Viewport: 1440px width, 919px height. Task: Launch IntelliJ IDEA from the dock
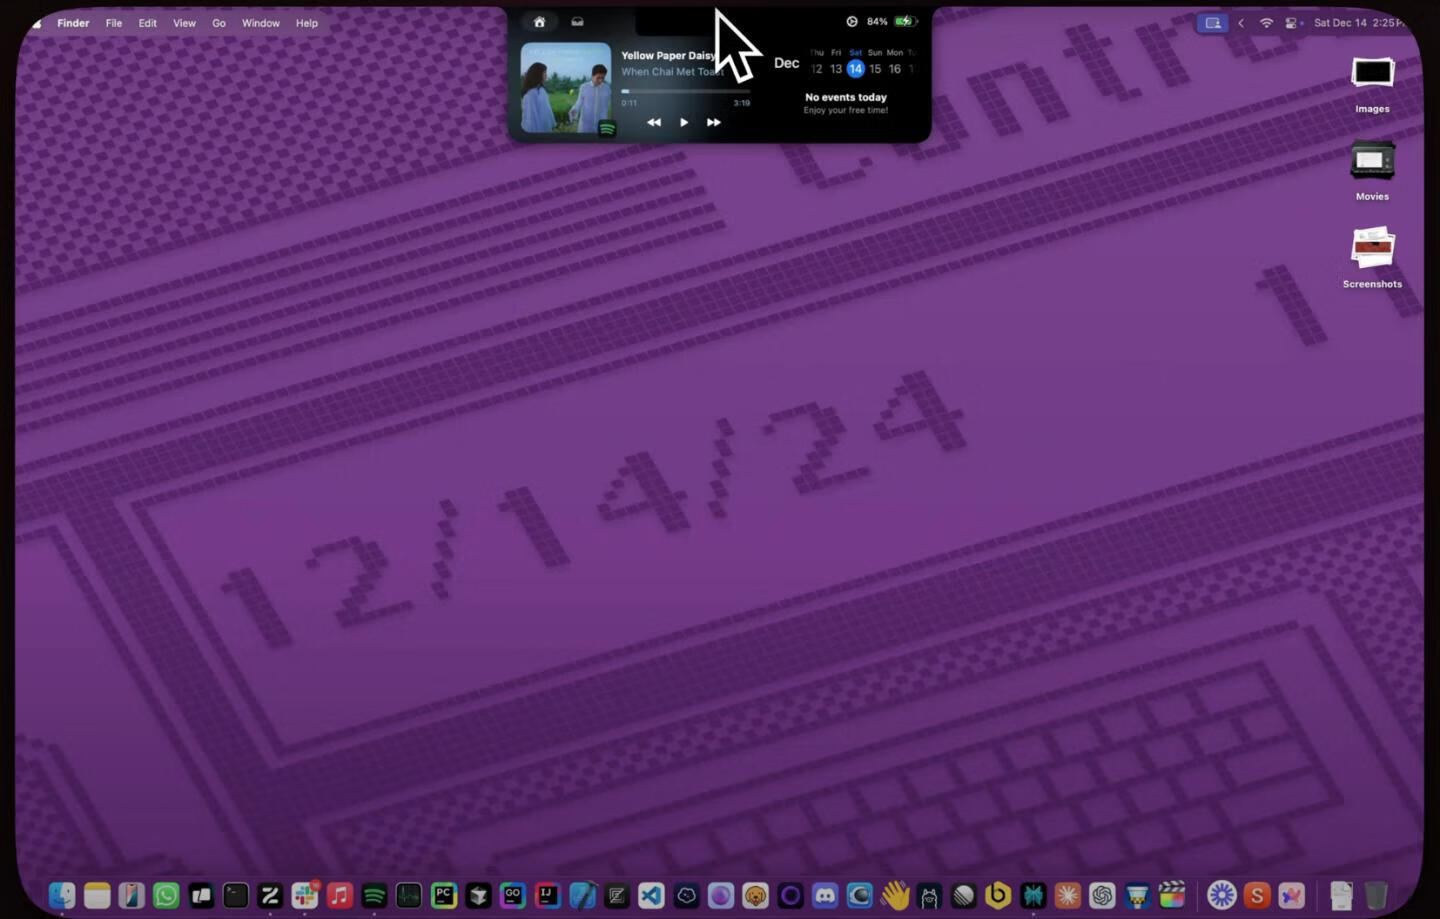(547, 895)
